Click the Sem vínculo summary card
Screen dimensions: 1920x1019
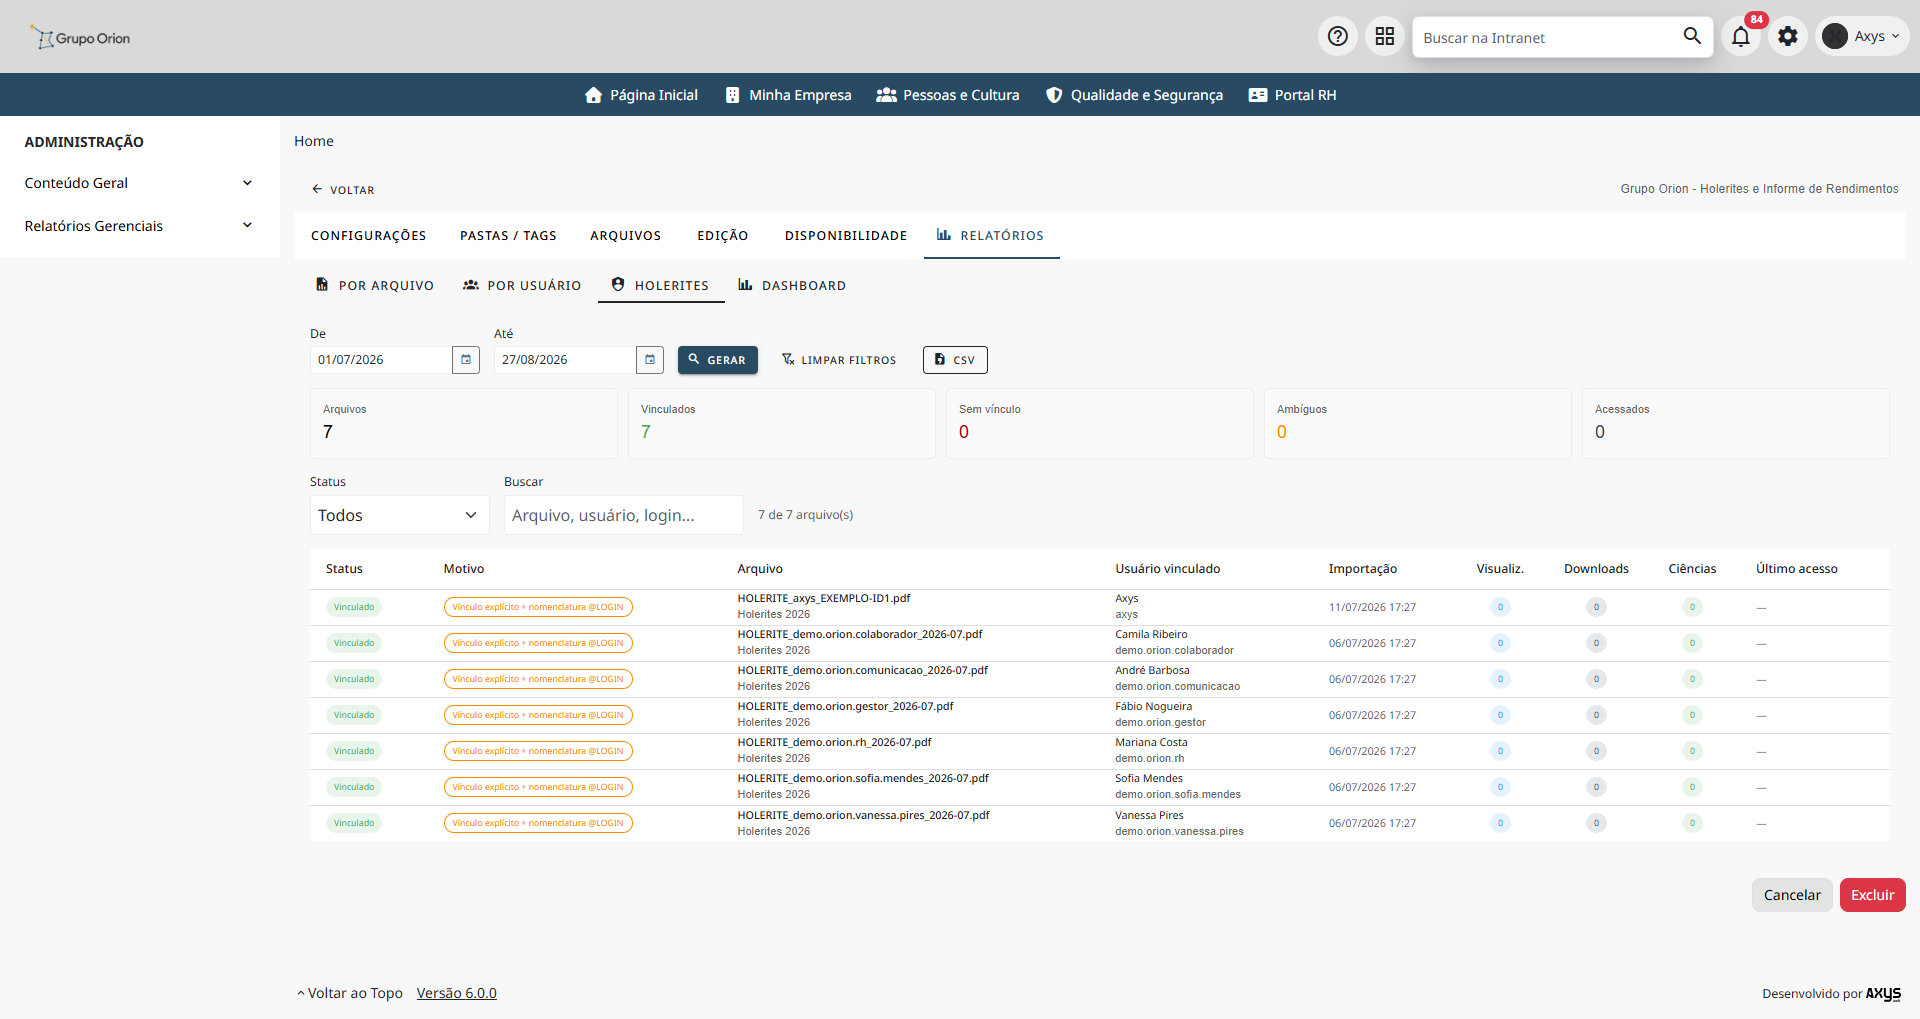[x=1100, y=423]
